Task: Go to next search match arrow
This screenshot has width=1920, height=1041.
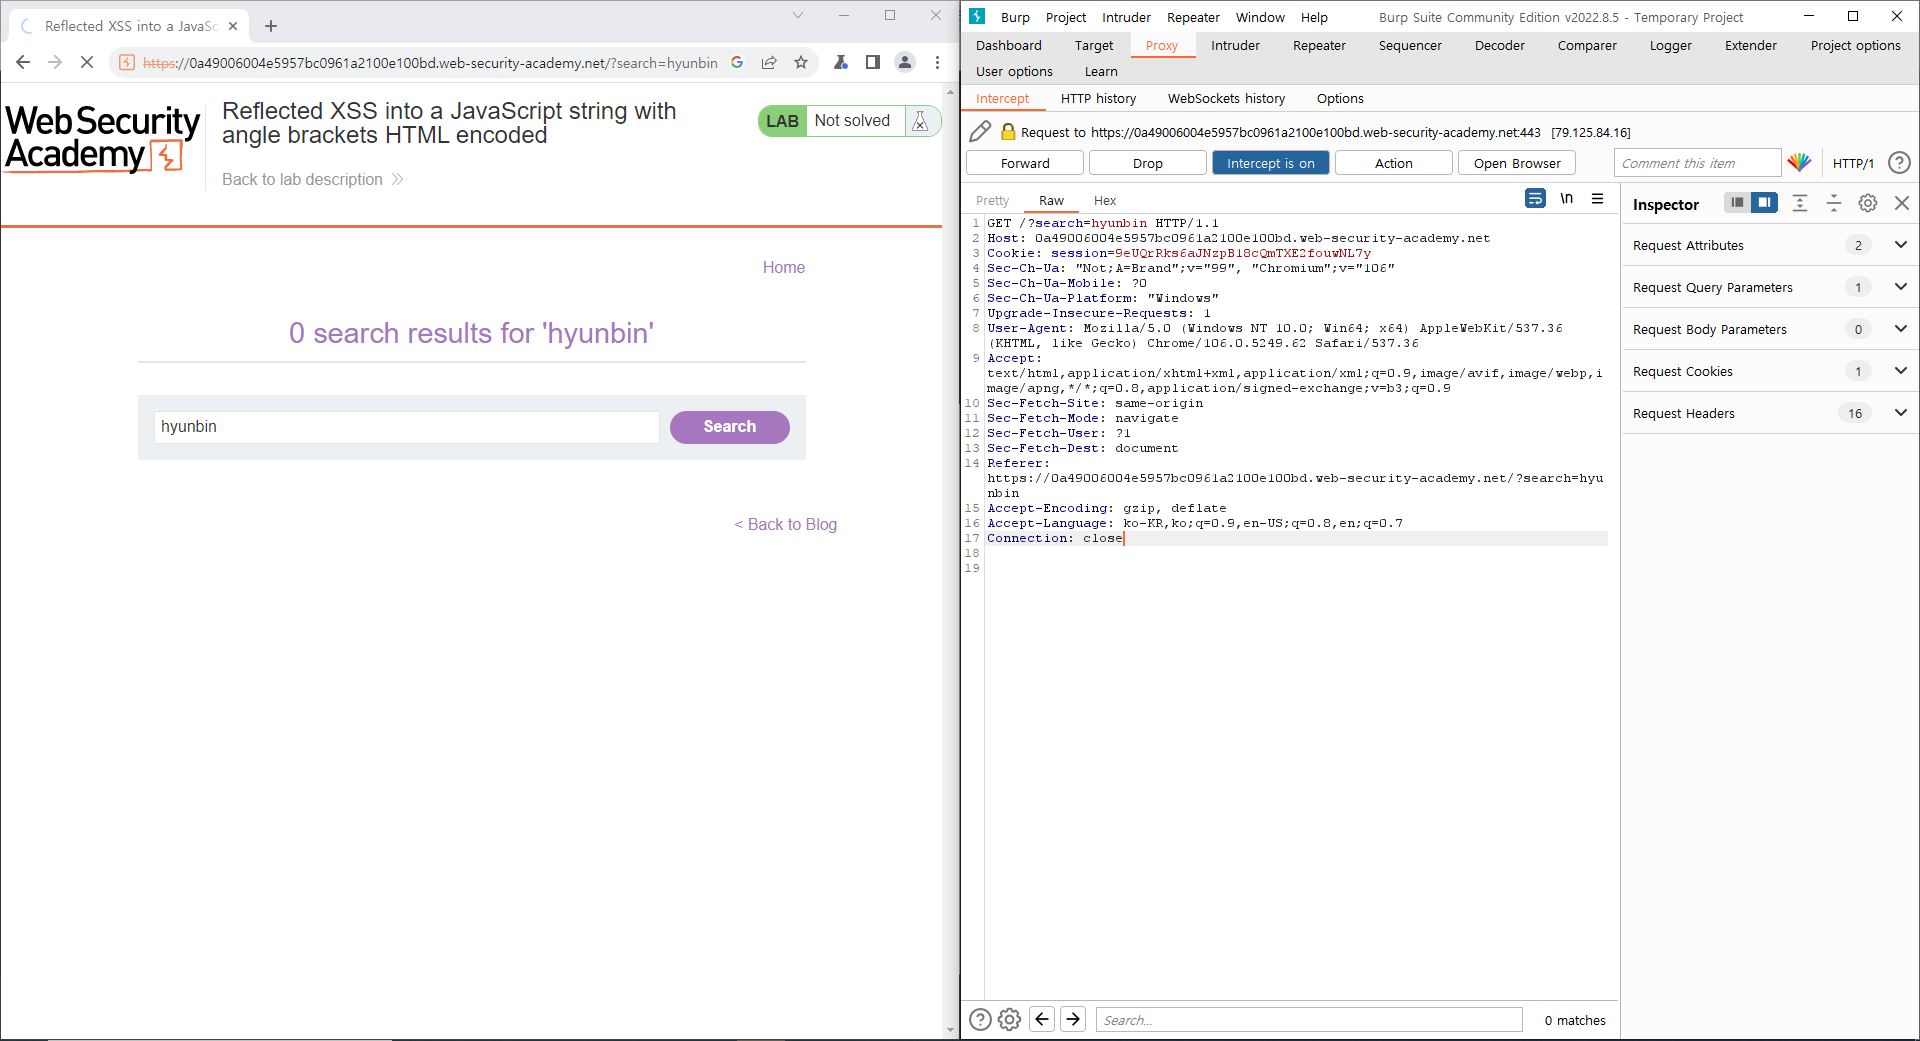Action: [1073, 1019]
